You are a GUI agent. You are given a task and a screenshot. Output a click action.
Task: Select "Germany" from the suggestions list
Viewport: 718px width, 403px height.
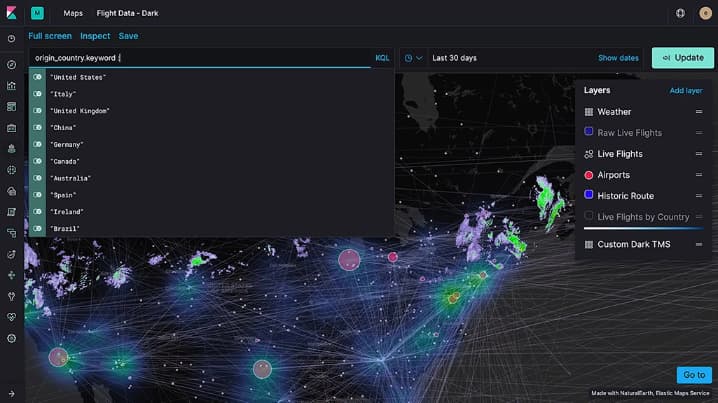[x=70, y=144]
